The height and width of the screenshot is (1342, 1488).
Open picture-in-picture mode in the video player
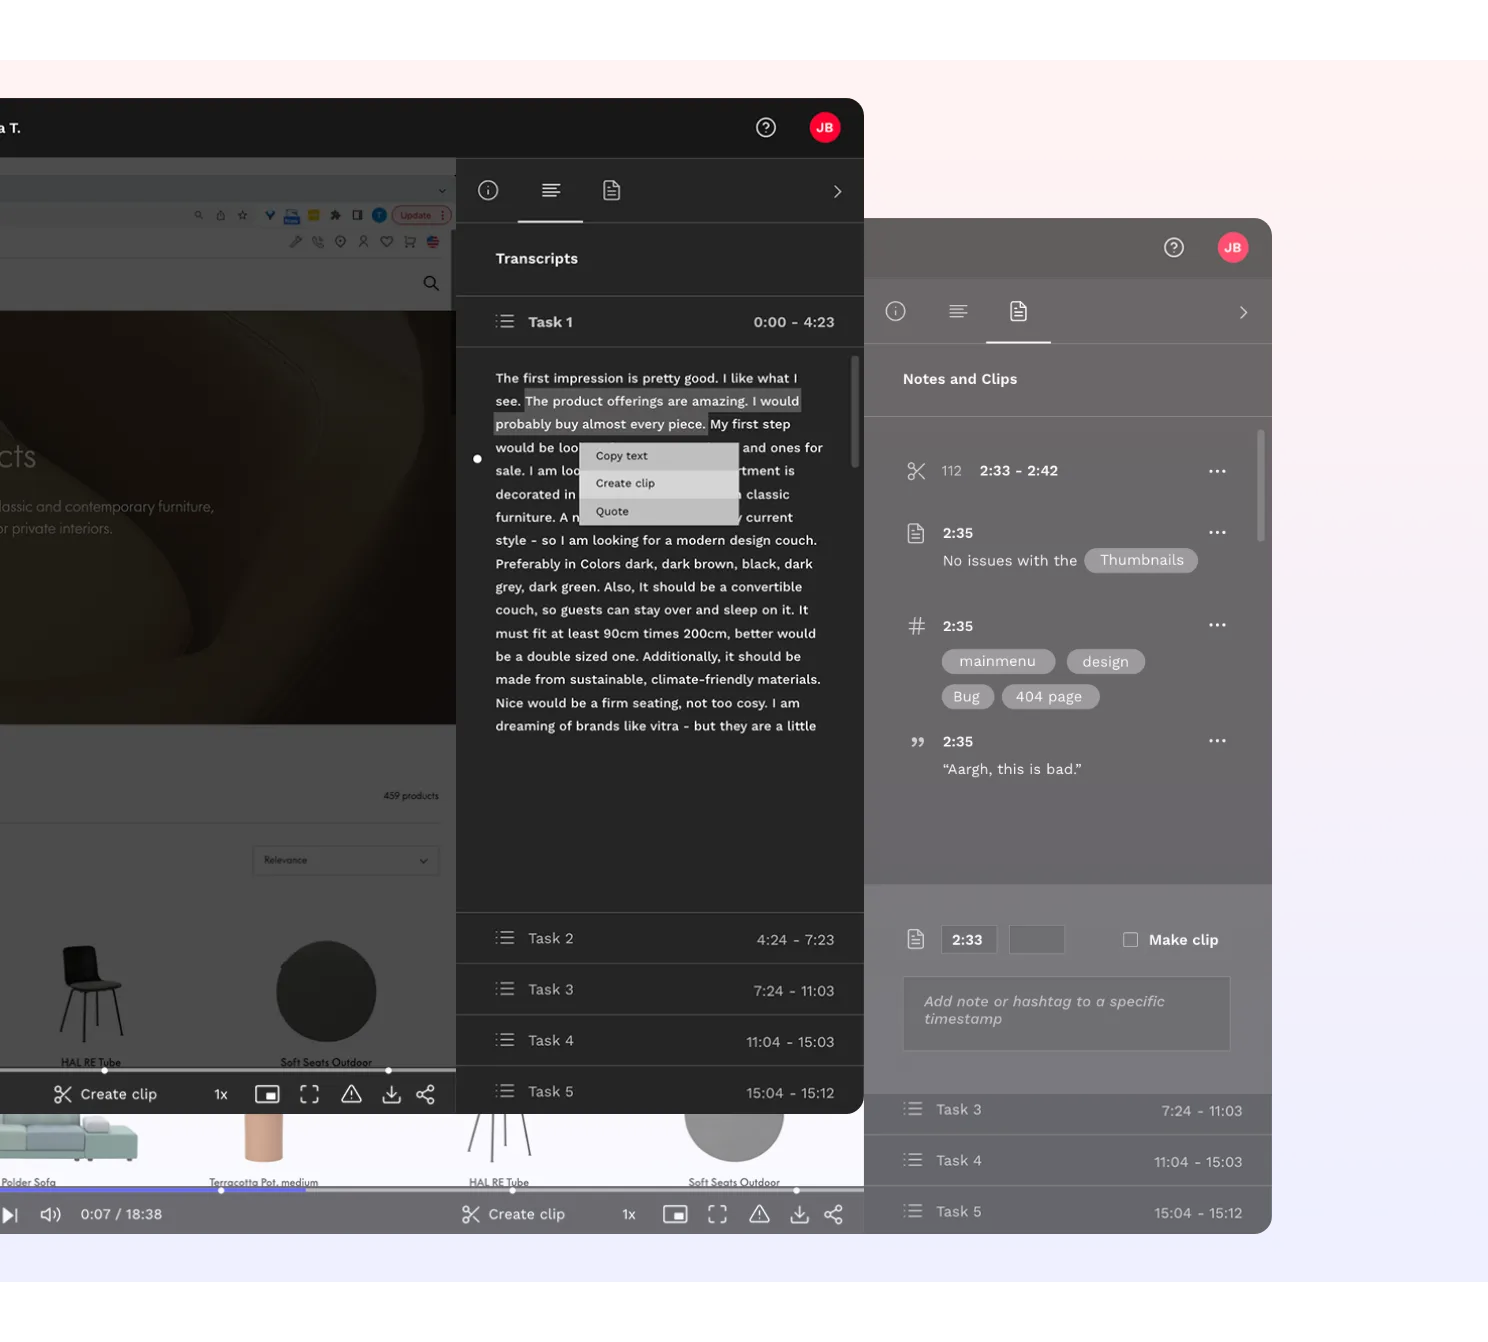(676, 1213)
